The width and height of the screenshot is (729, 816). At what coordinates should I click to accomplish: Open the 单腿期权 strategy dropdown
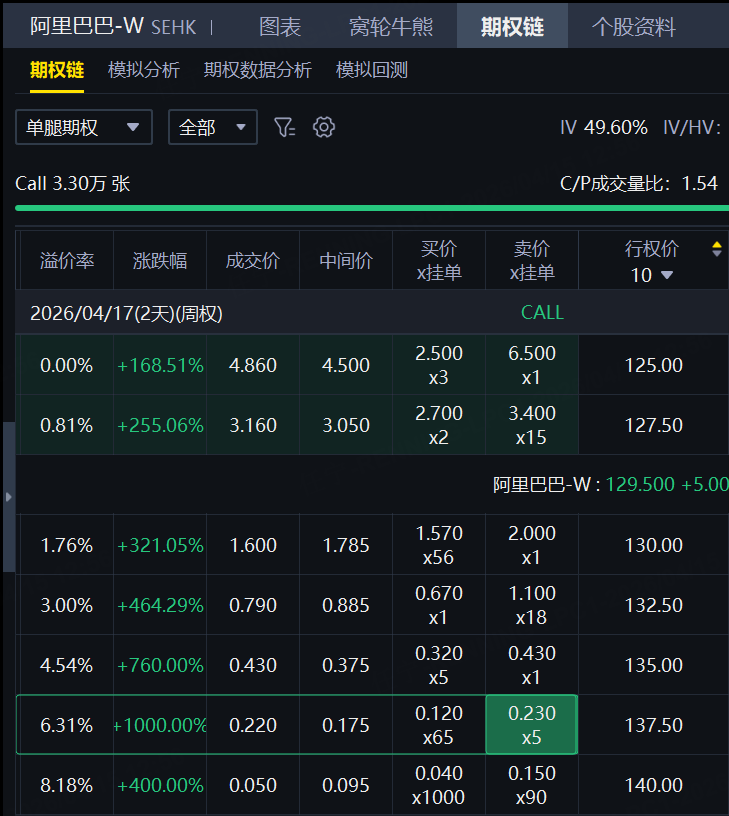click(x=83, y=127)
